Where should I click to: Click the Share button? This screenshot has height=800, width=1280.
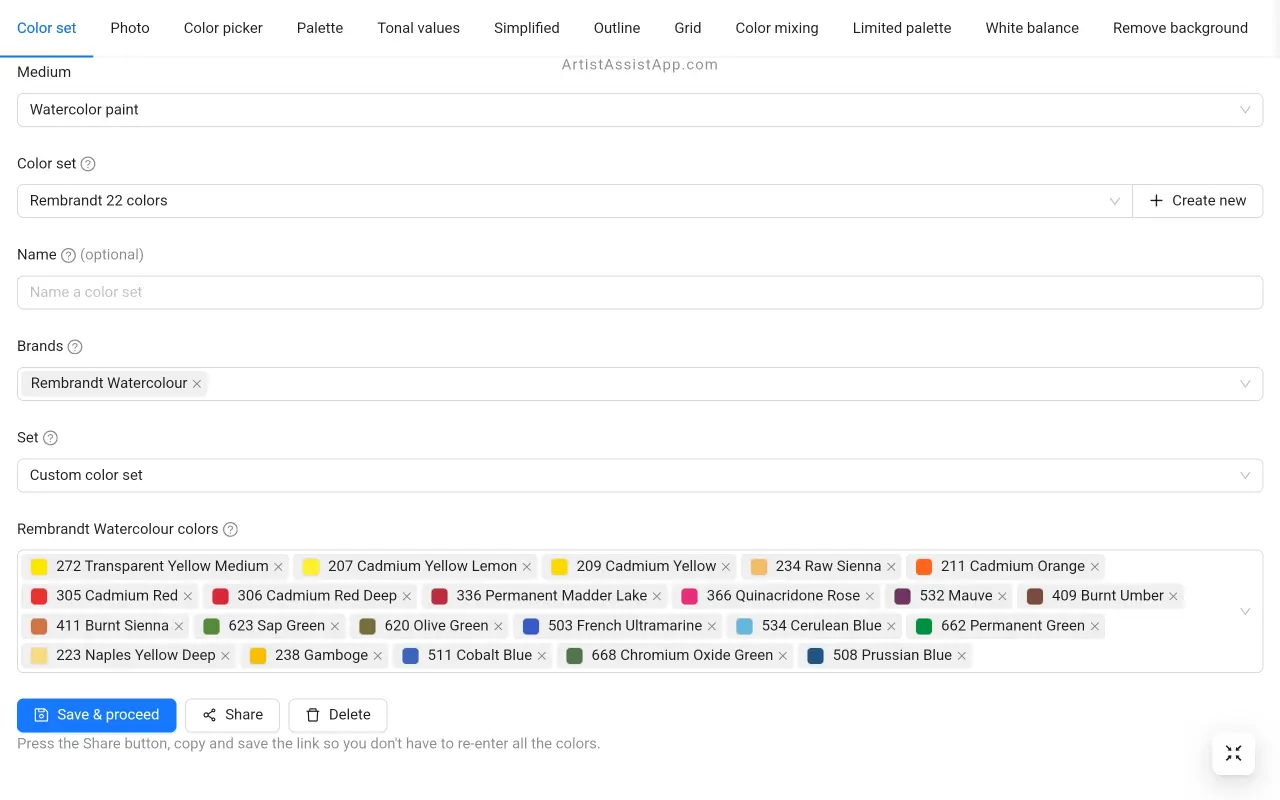[232, 715]
